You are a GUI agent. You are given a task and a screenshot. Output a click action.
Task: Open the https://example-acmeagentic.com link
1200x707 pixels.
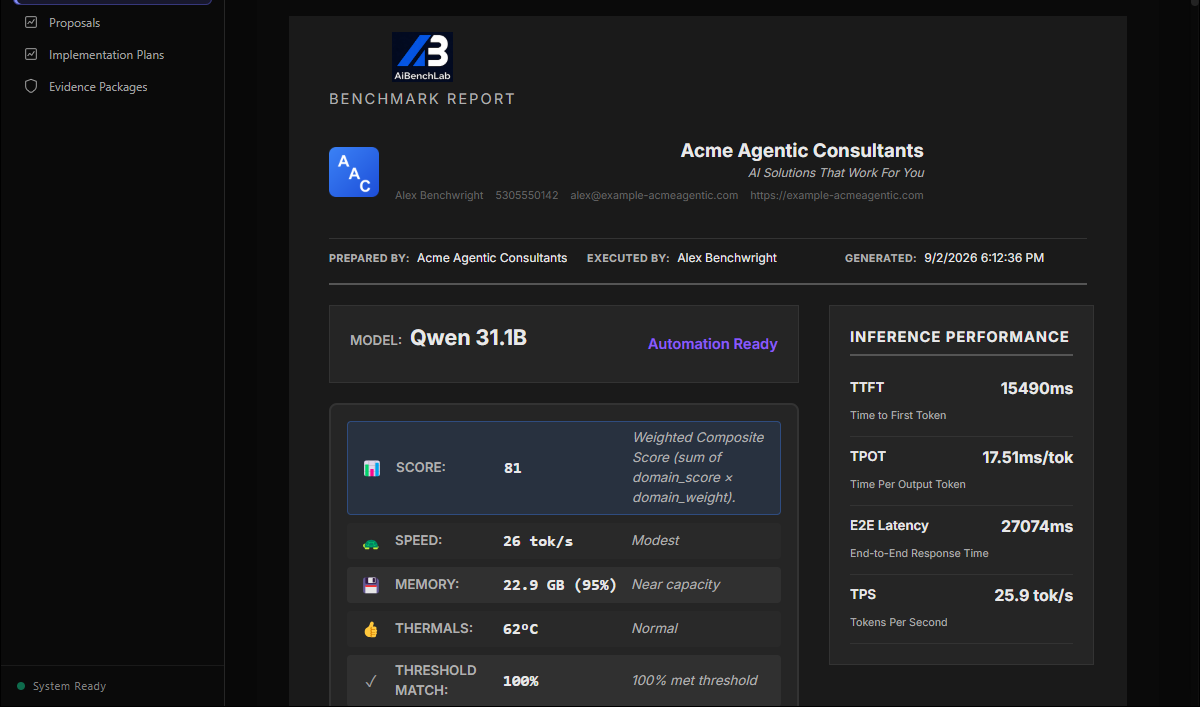(837, 195)
